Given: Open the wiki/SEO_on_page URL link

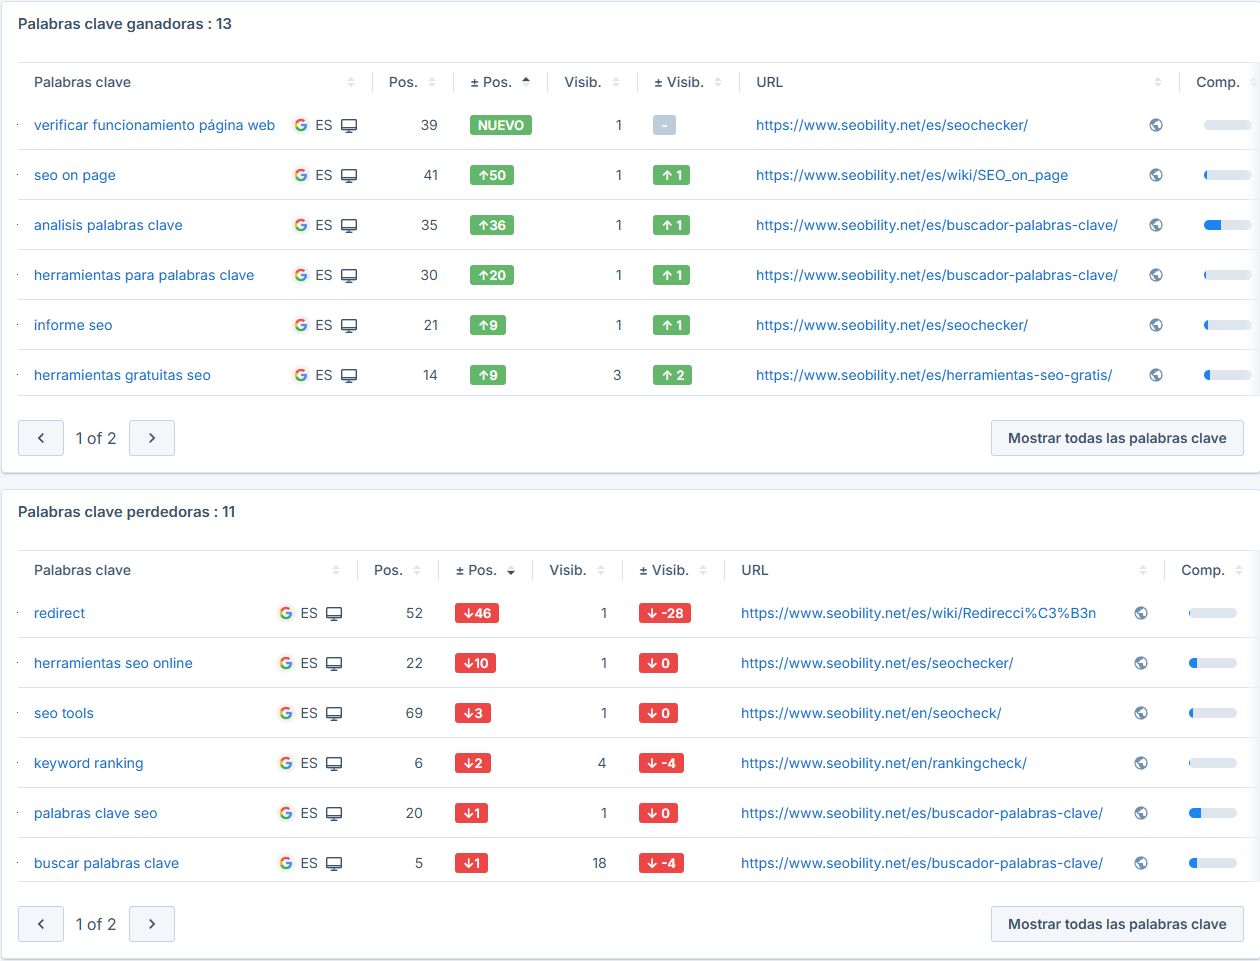Looking at the screenshot, I should 912,175.
